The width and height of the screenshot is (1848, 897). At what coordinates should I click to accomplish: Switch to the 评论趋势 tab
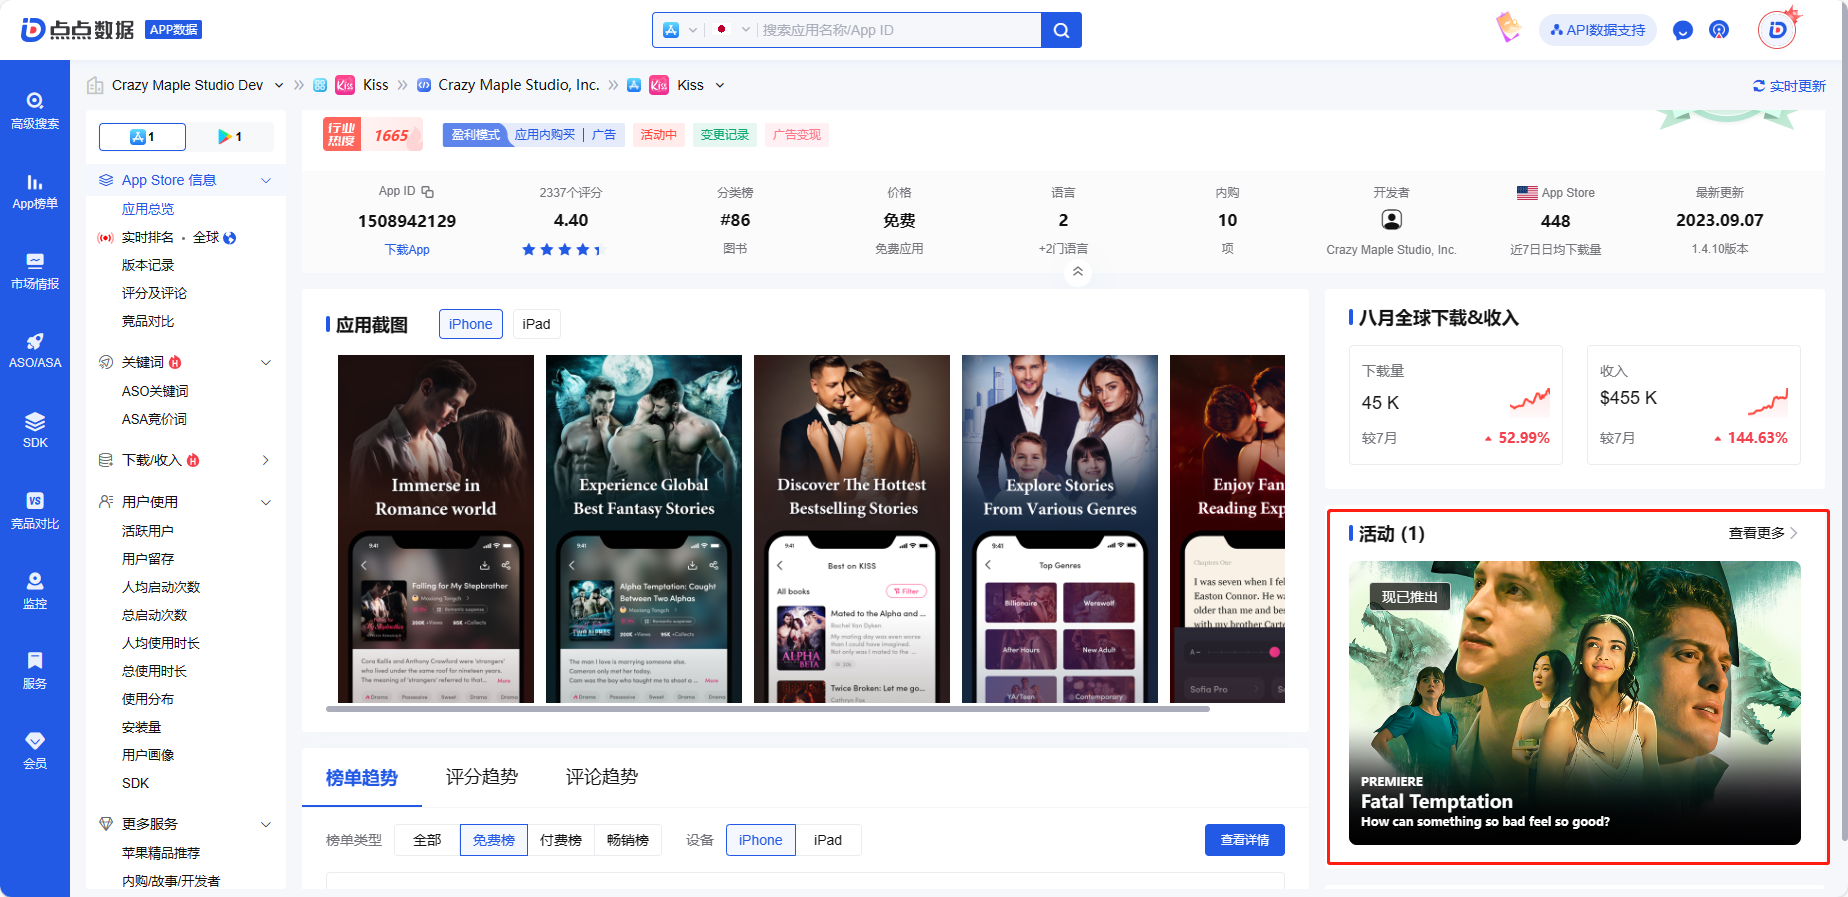coord(602,777)
